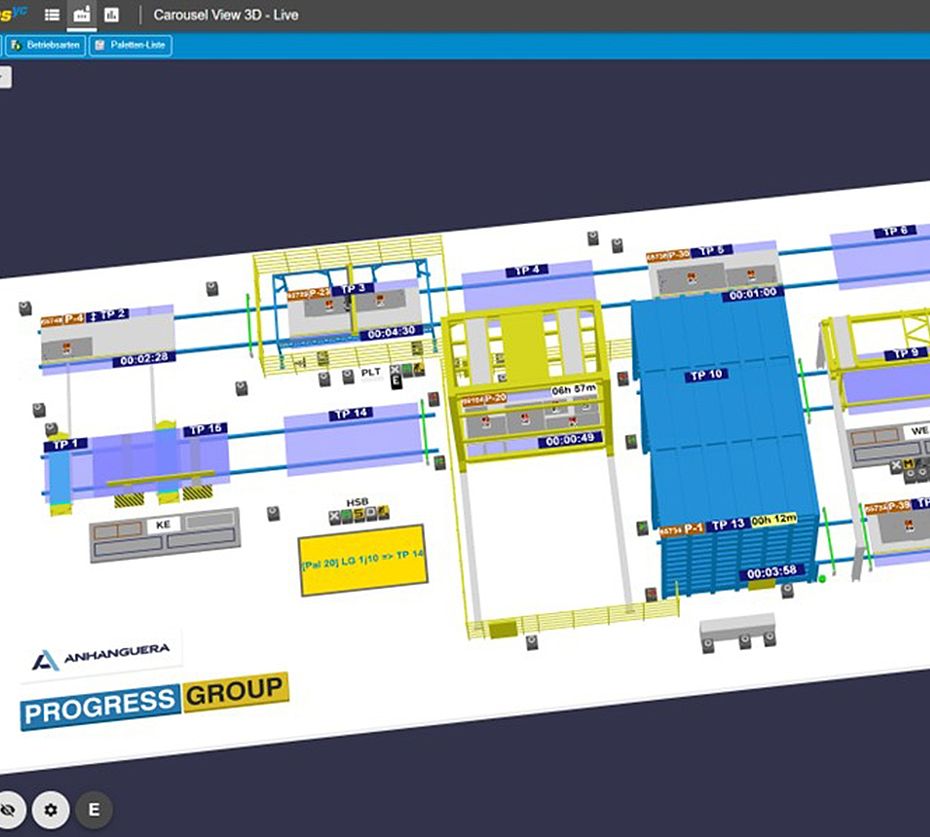Click the gray D icon under HSB
Screen dimensions: 930x837
[x=371, y=513]
